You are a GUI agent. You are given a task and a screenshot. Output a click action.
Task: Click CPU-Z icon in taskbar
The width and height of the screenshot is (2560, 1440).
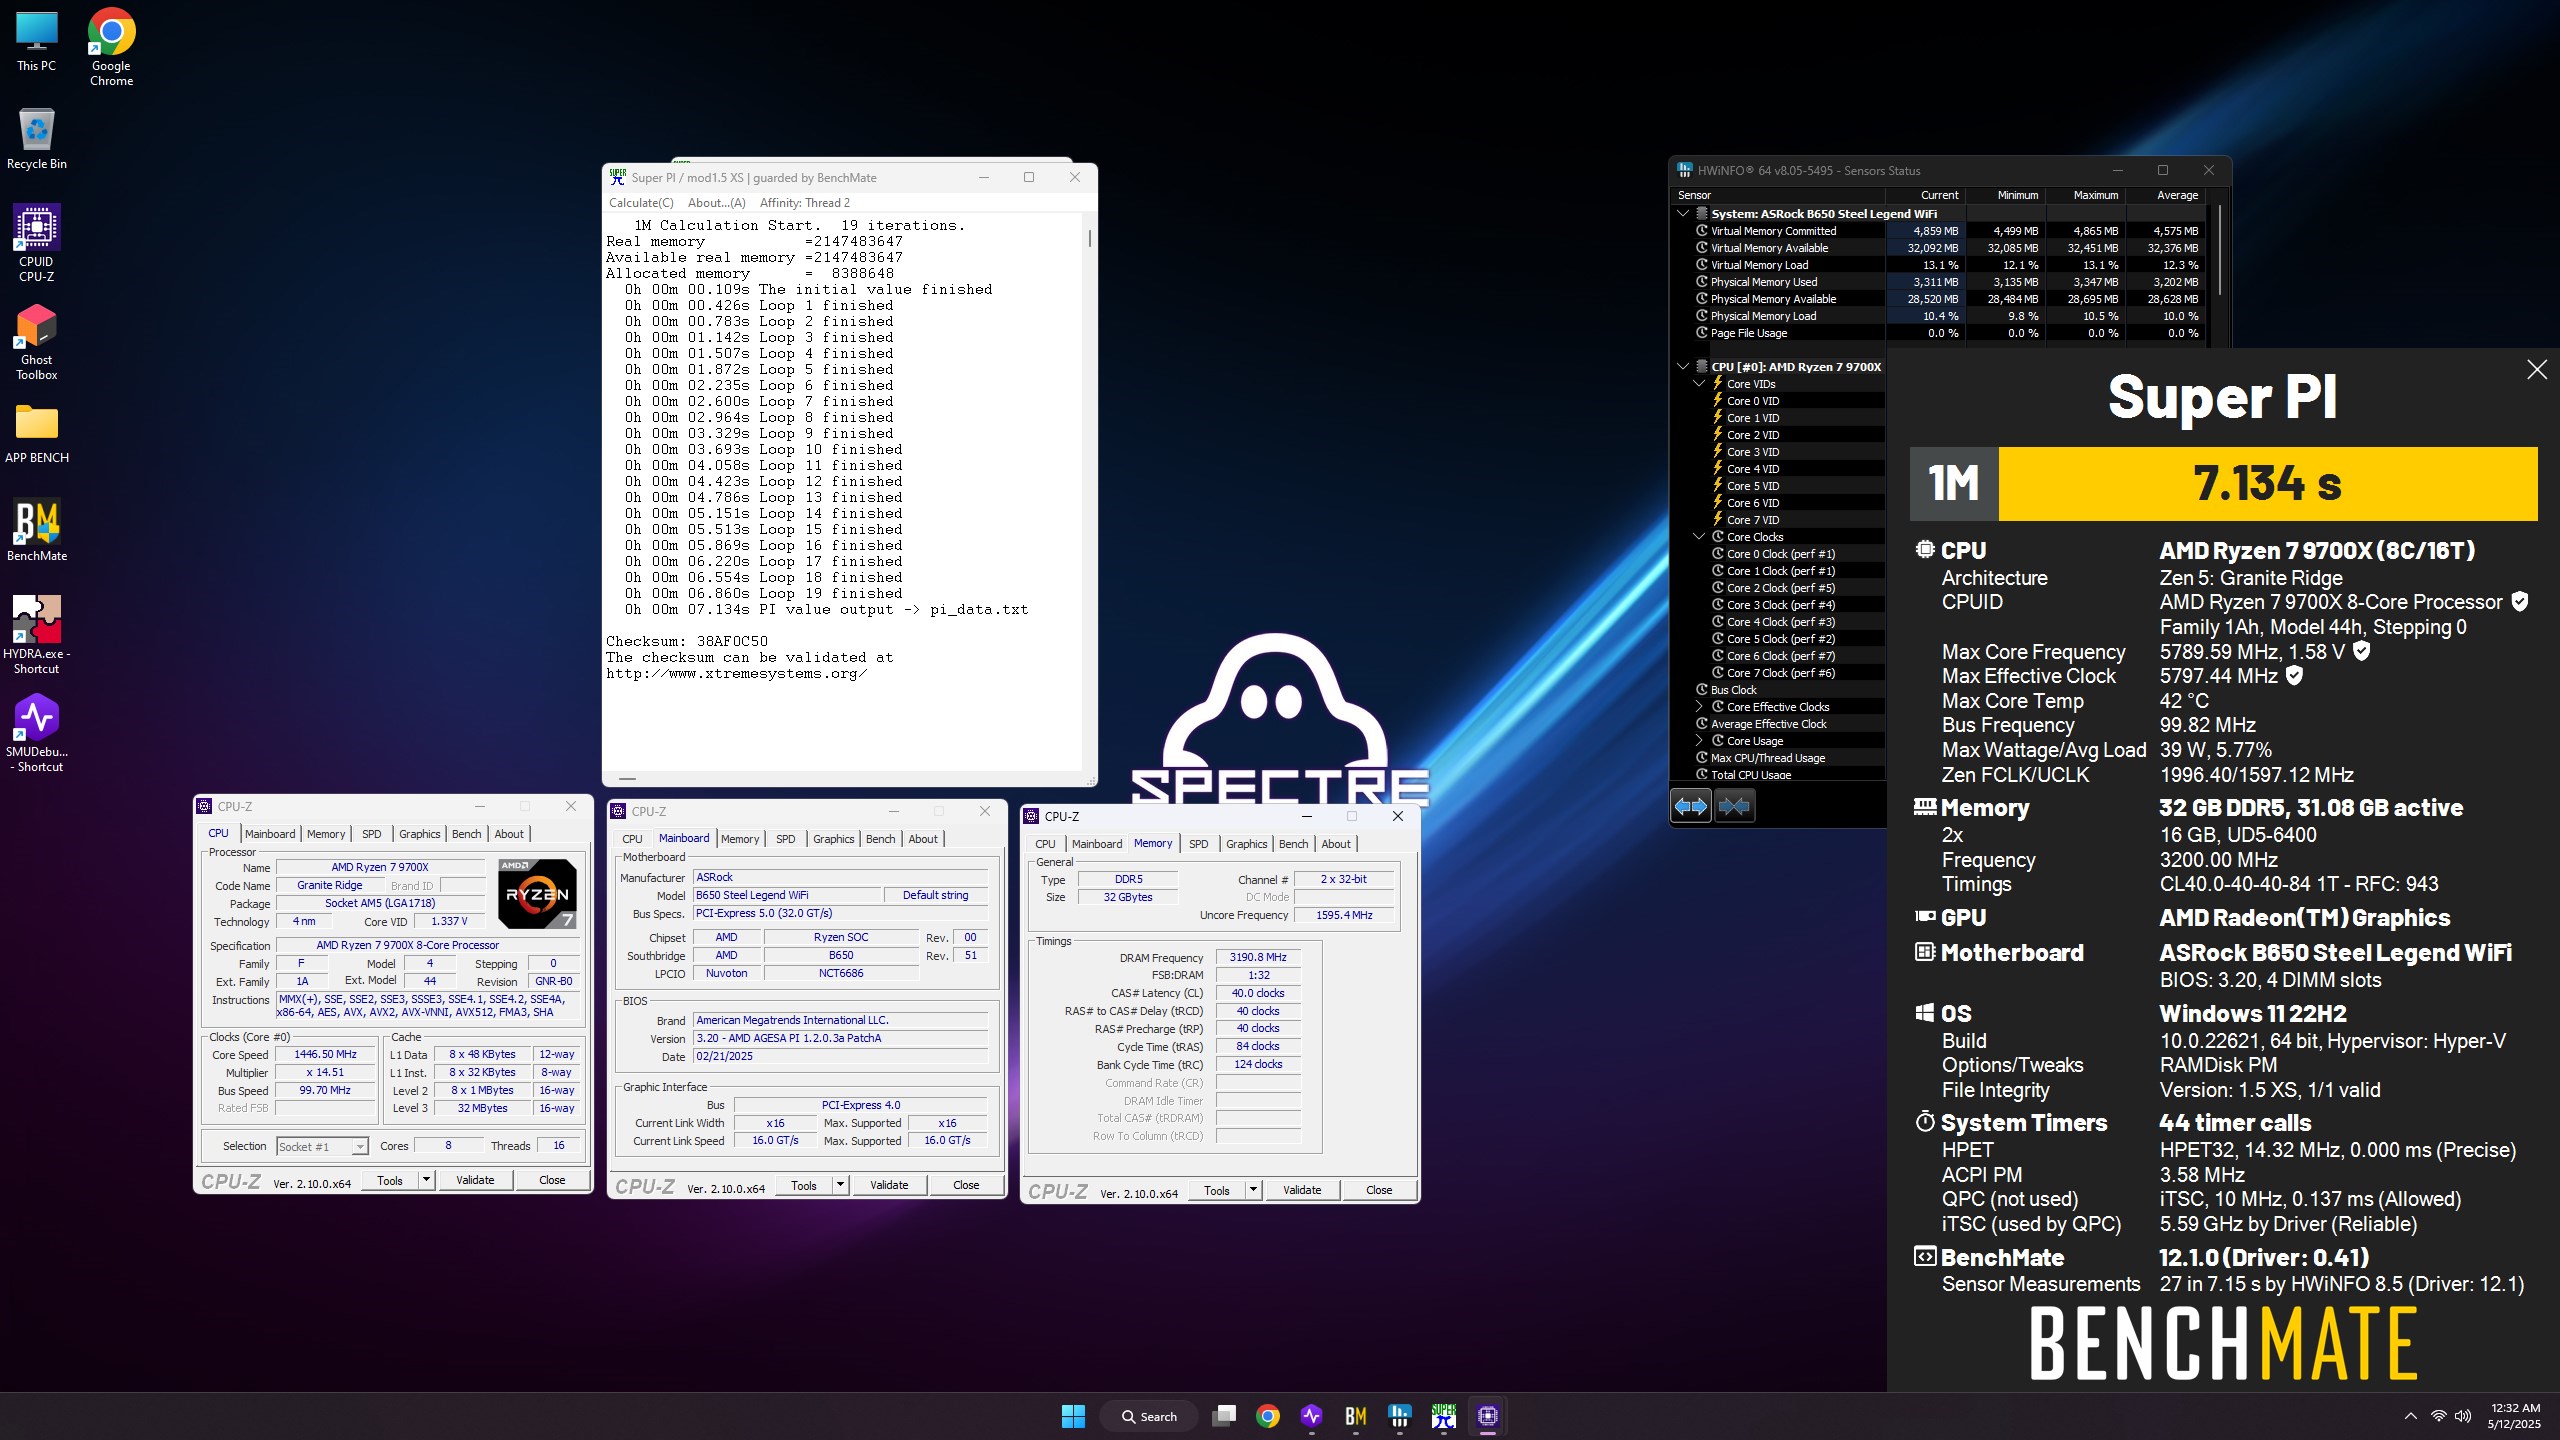1487,1416
